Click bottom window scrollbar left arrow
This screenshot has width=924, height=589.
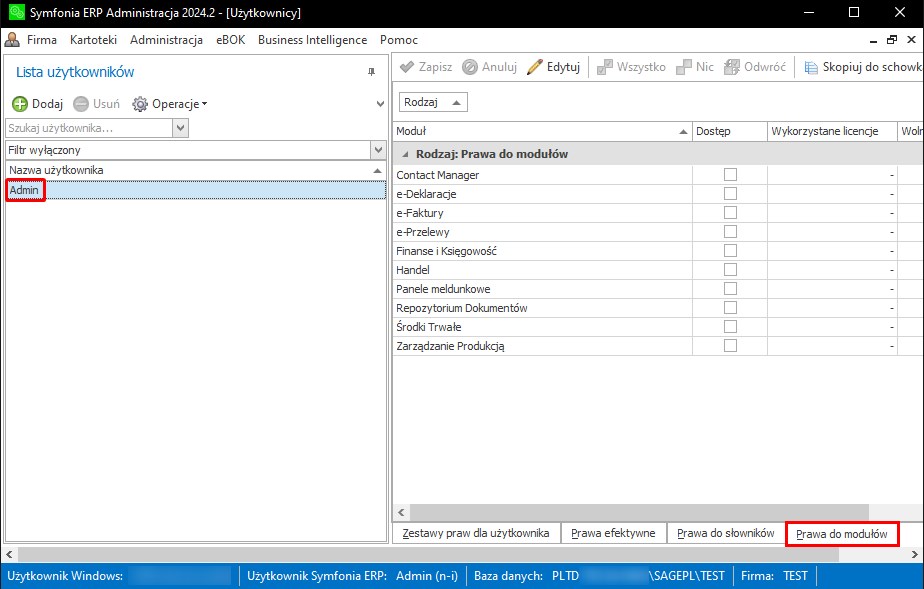(x=9, y=554)
